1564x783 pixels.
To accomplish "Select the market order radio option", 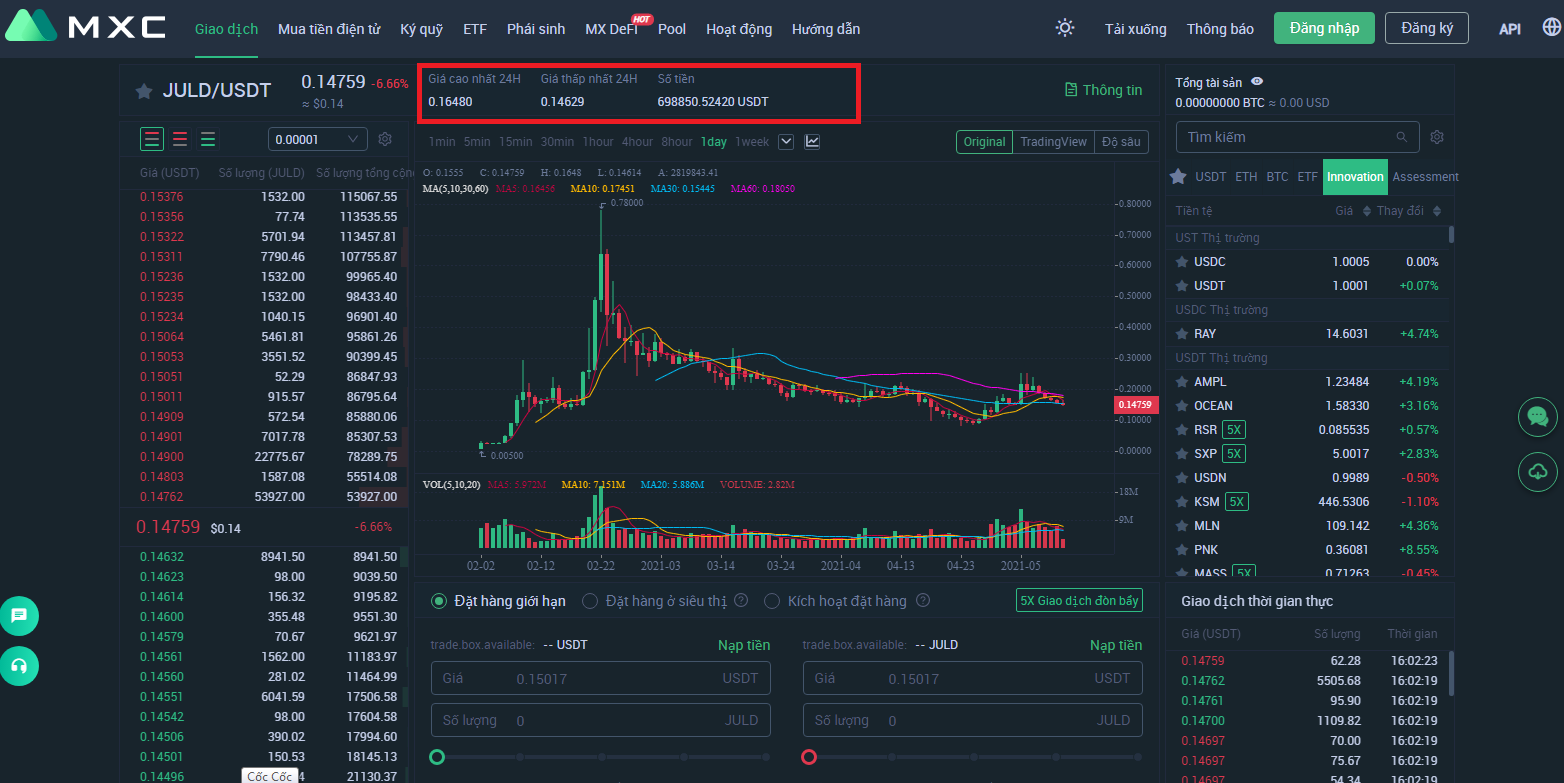I will (x=590, y=601).
